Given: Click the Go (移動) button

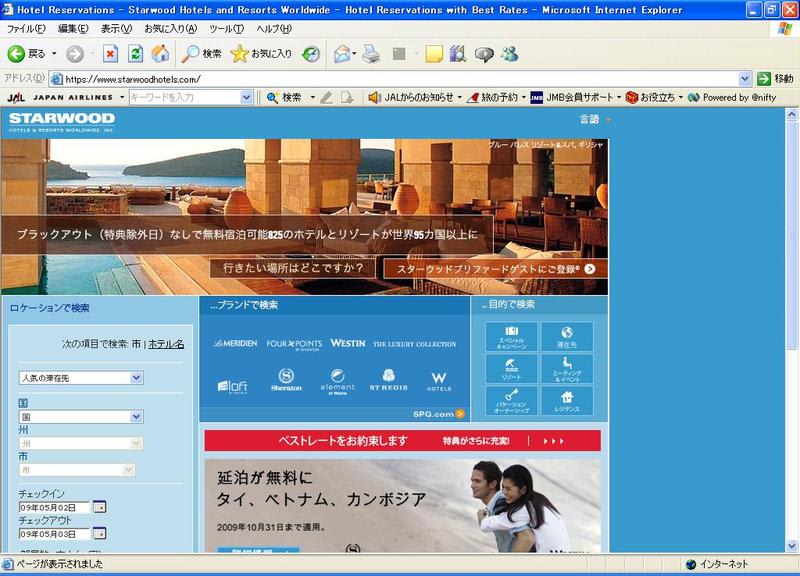Looking at the screenshot, I should pos(774,79).
